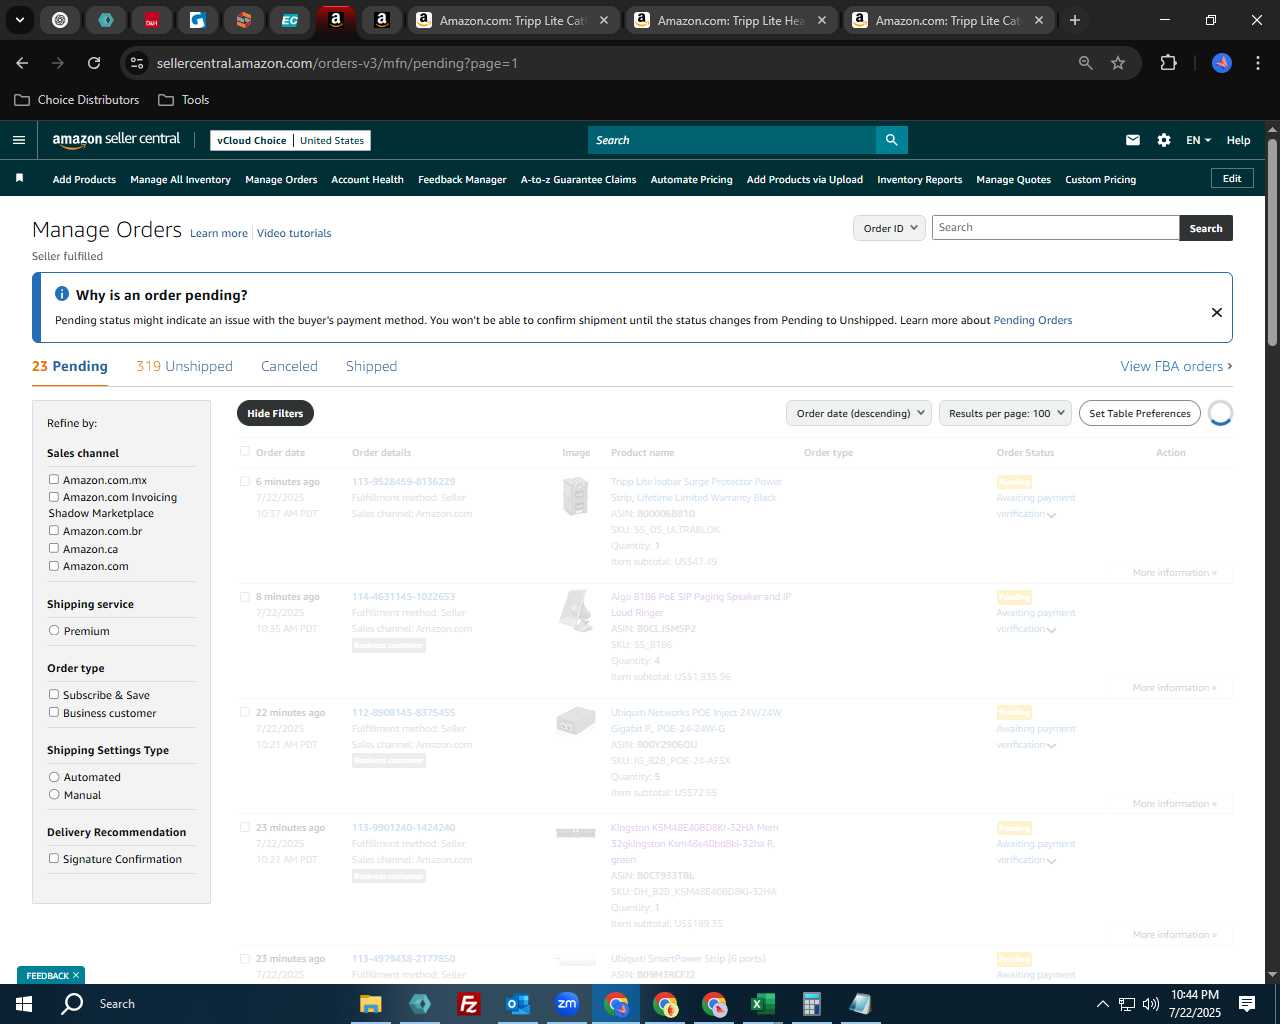
Task: Switch to the 319 Unshipped tab
Action: click(184, 366)
